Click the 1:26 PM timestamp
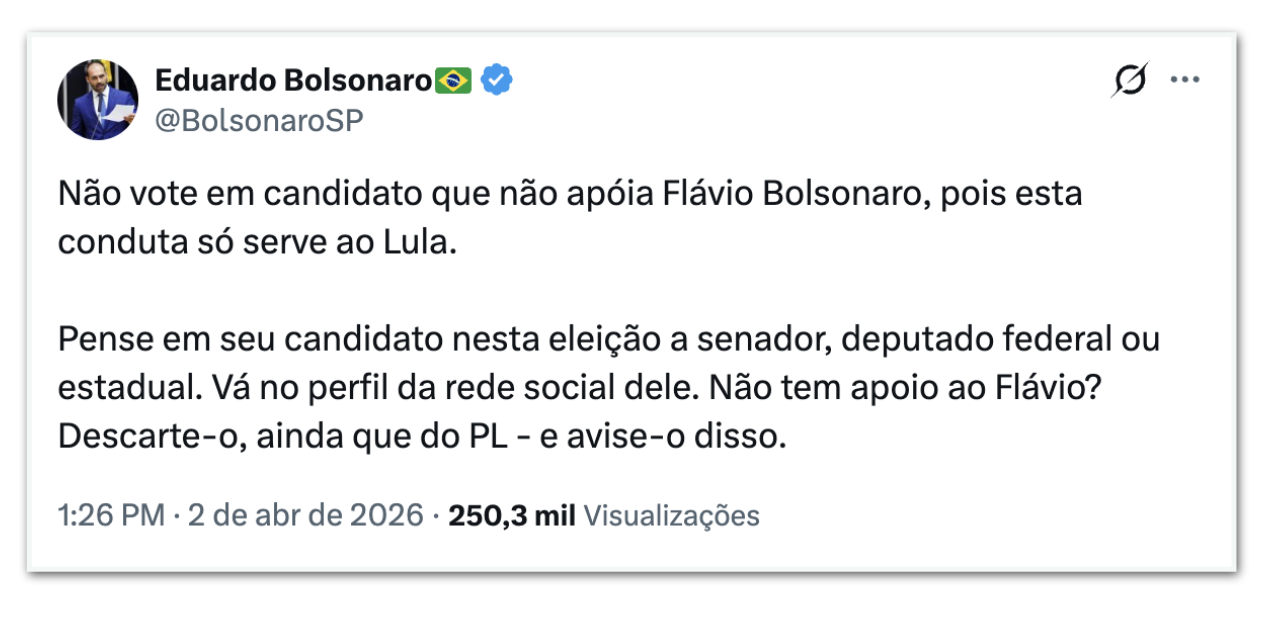Image resolution: width=1288 pixels, height=636 pixels. point(110,516)
